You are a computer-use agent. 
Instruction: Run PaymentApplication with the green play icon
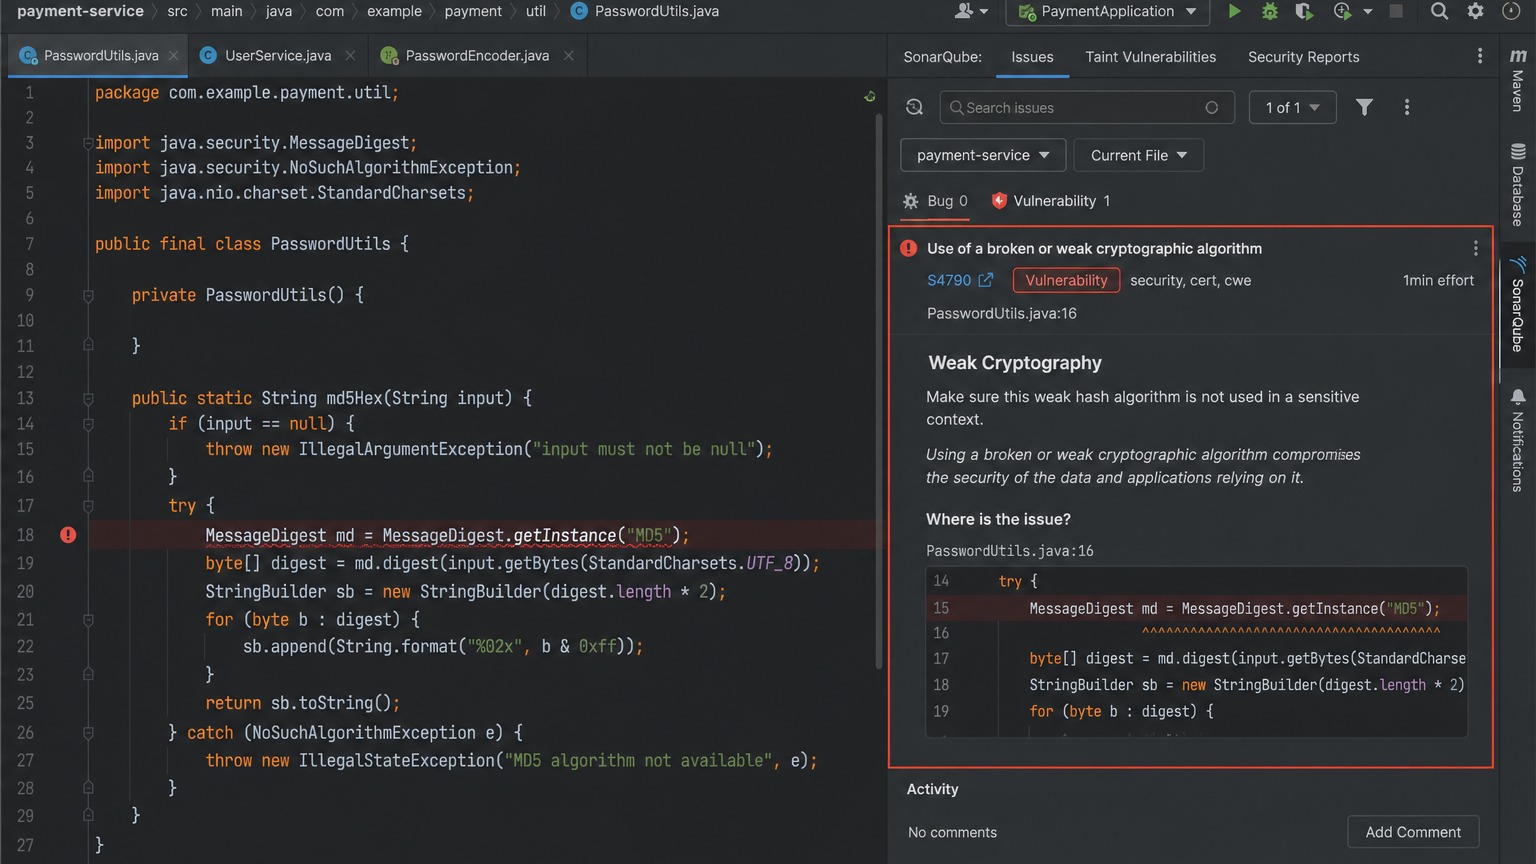1234,11
